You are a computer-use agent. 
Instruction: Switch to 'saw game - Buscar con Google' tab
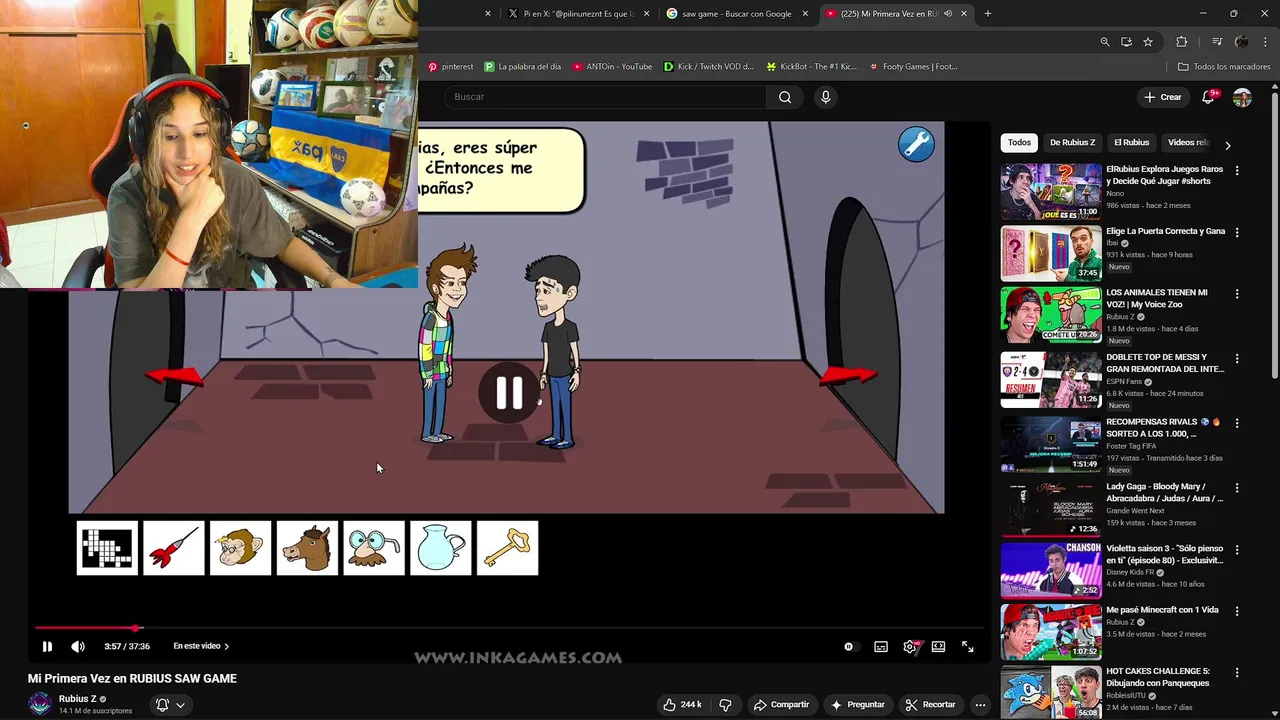coord(736,14)
